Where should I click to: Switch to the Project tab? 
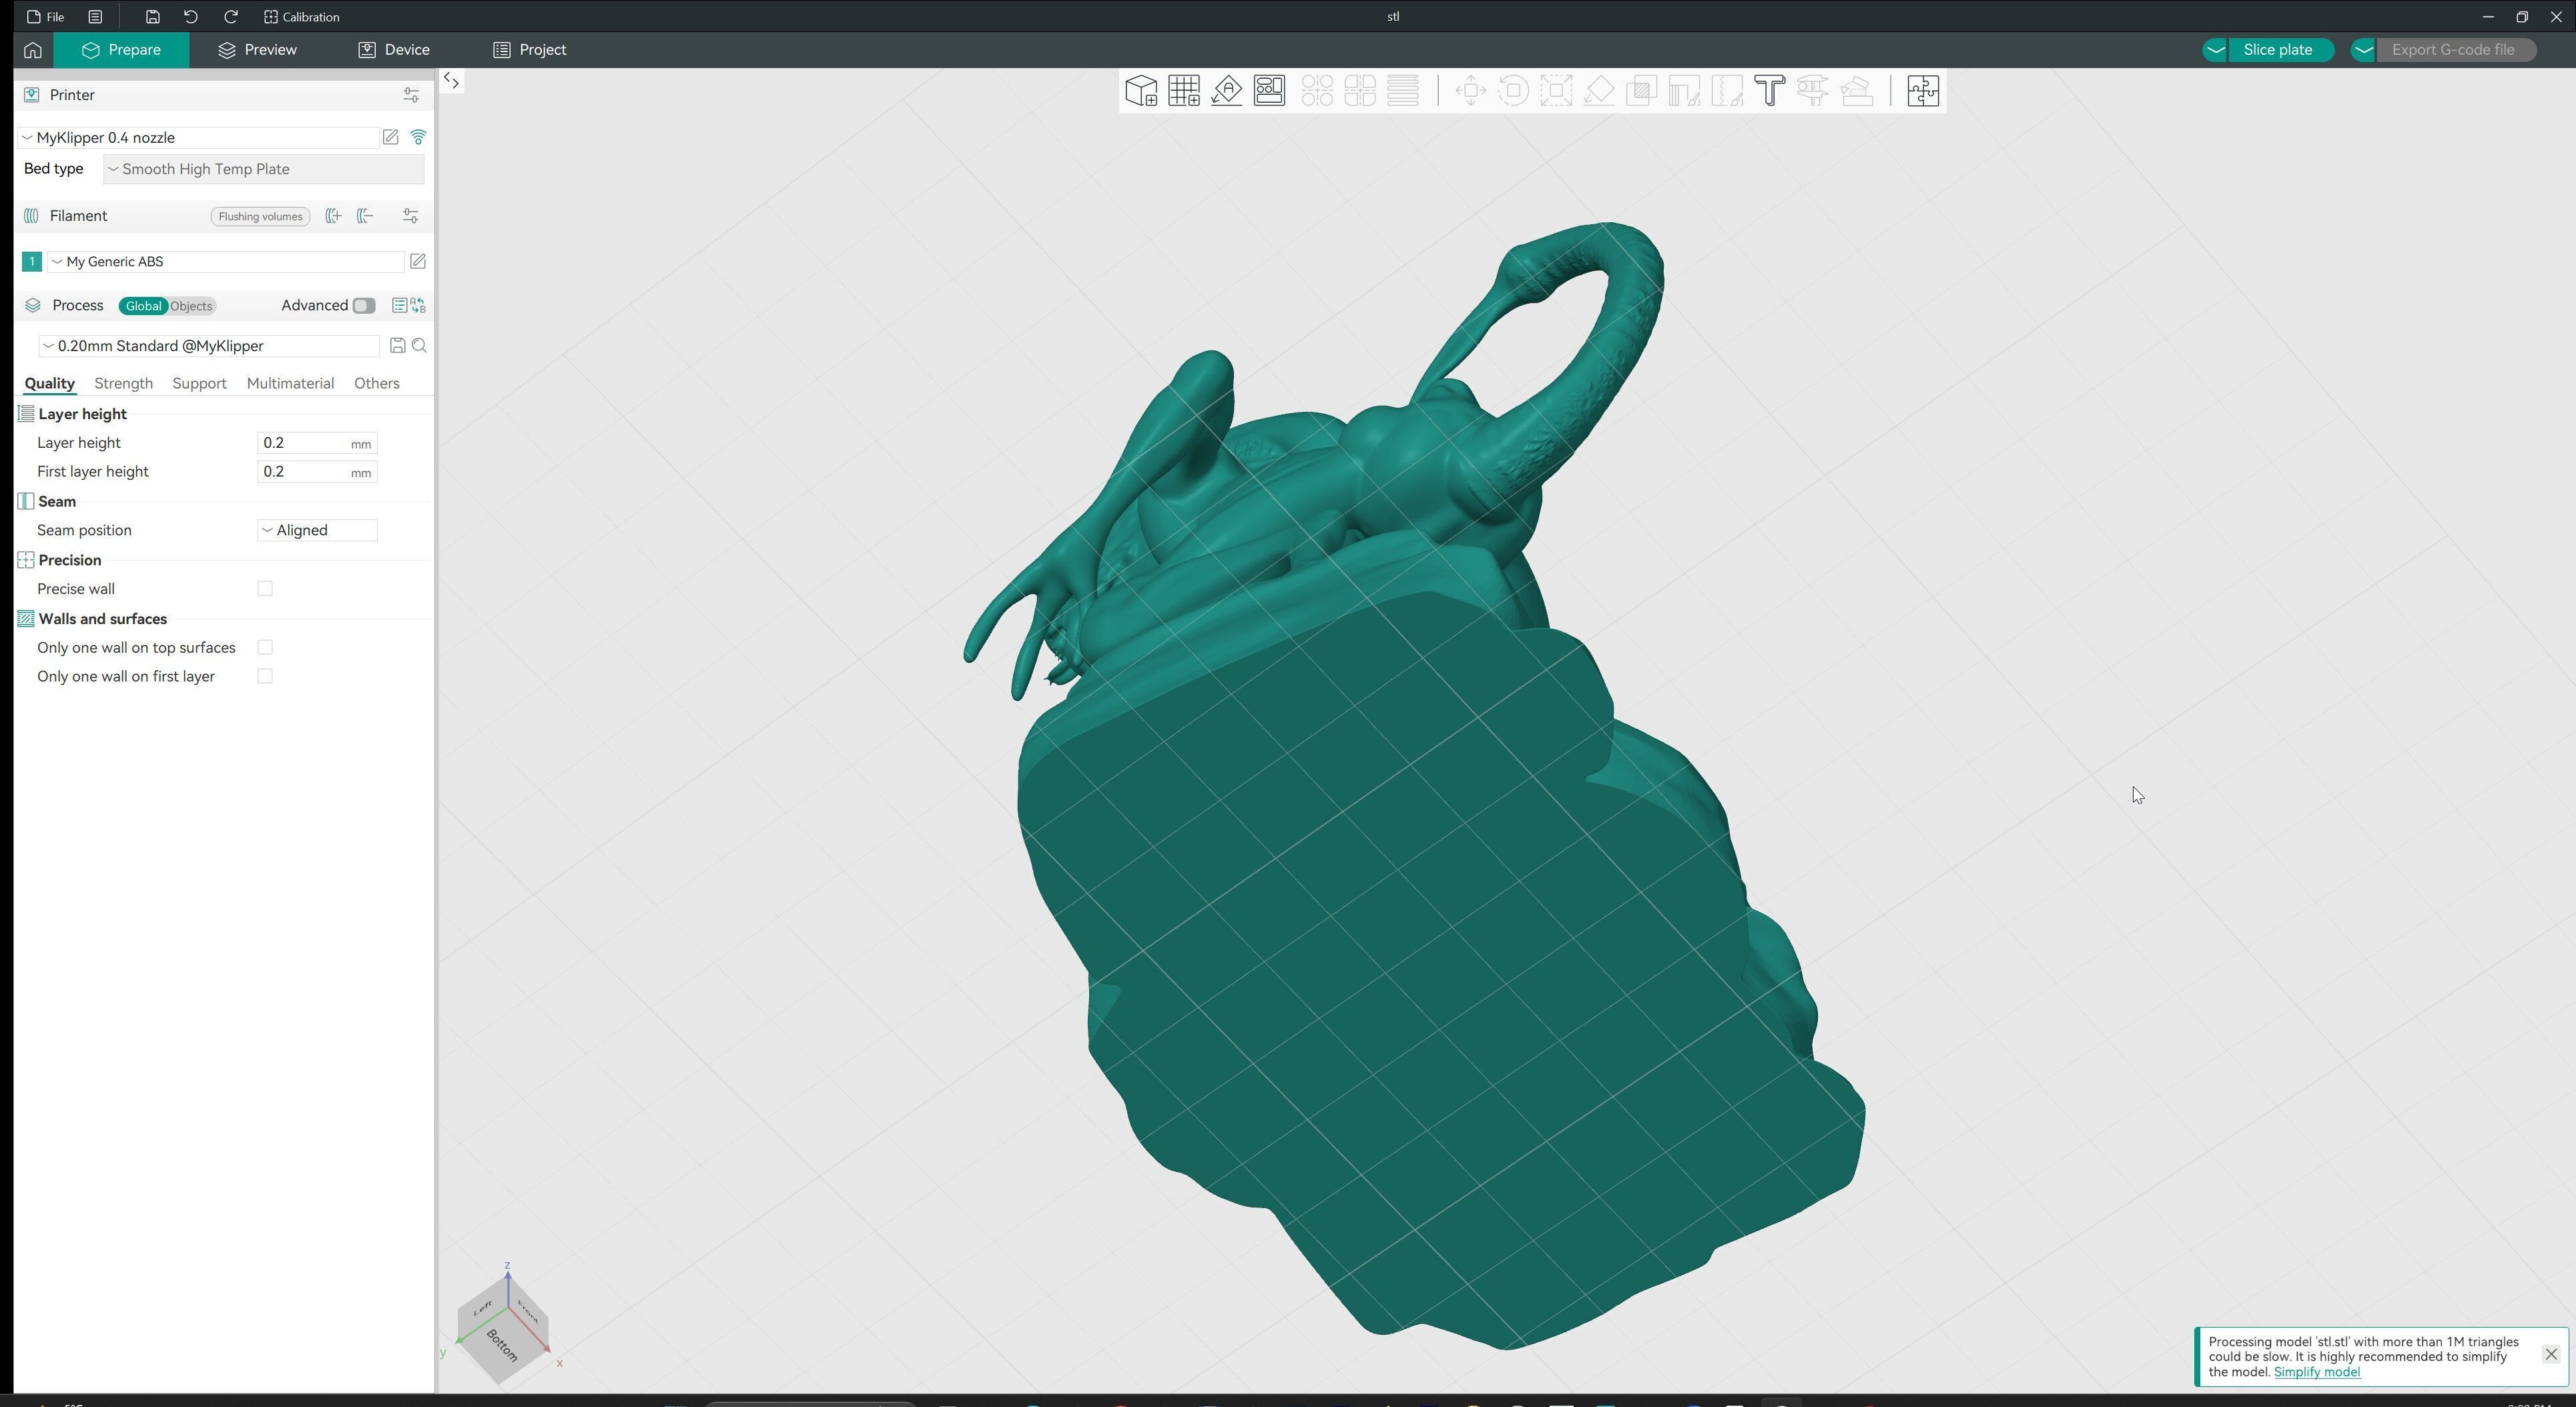[x=530, y=50]
